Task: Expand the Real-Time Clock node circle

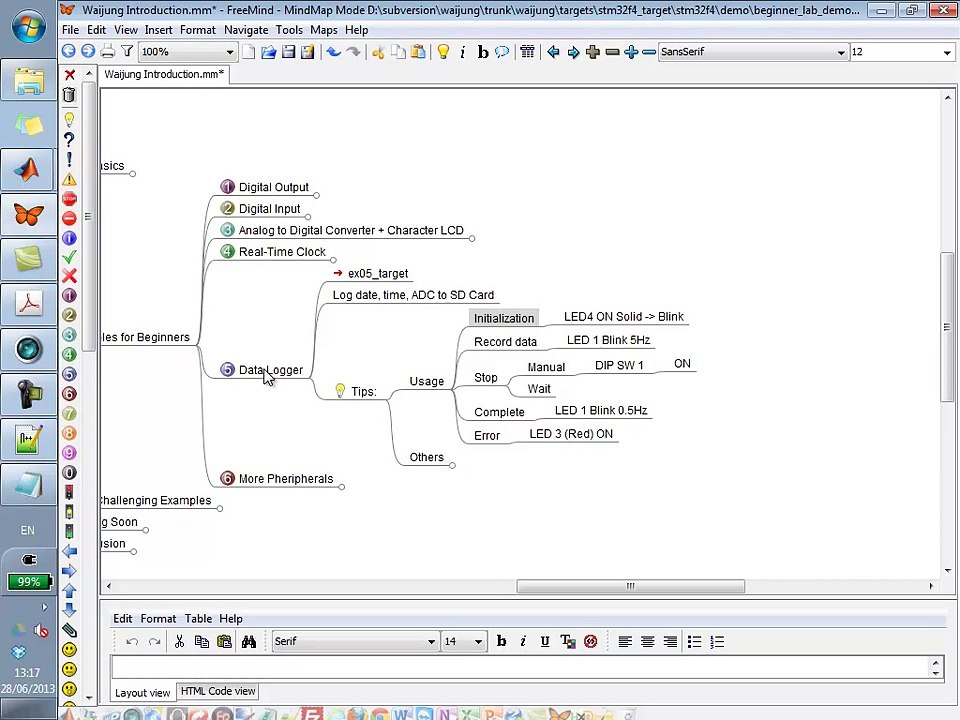Action: pos(333,260)
